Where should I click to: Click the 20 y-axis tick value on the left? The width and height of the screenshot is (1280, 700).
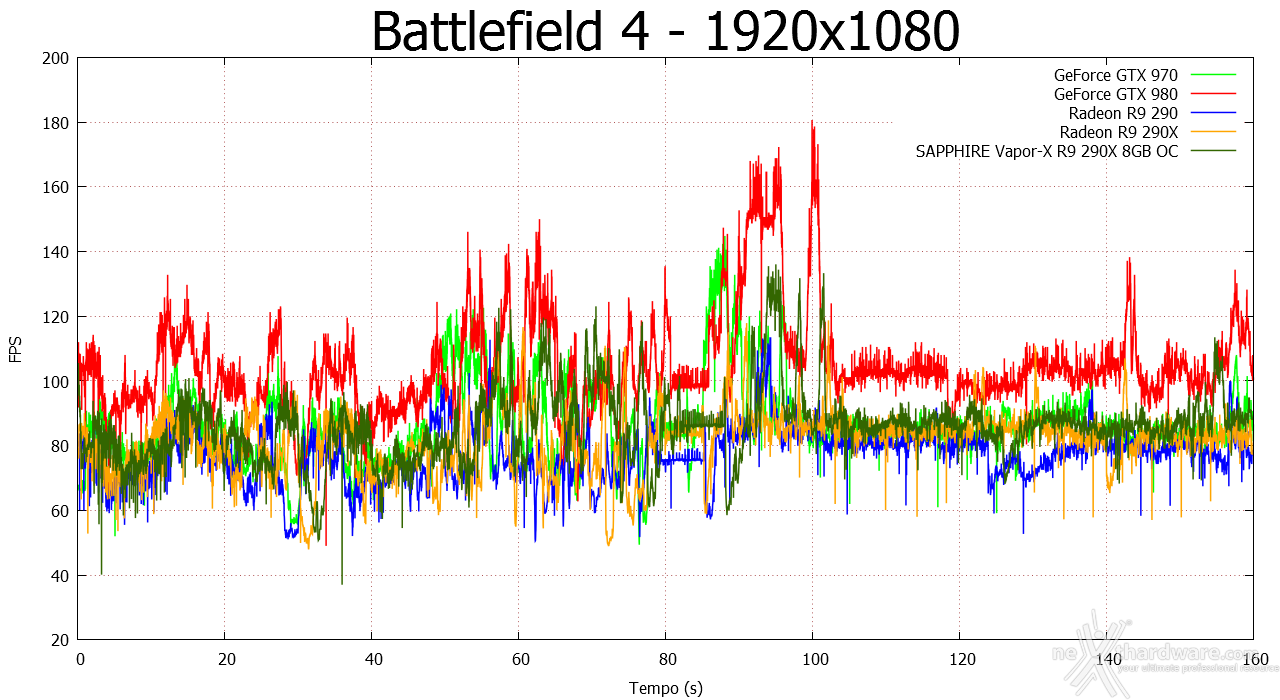pyautogui.click(x=60, y=640)
